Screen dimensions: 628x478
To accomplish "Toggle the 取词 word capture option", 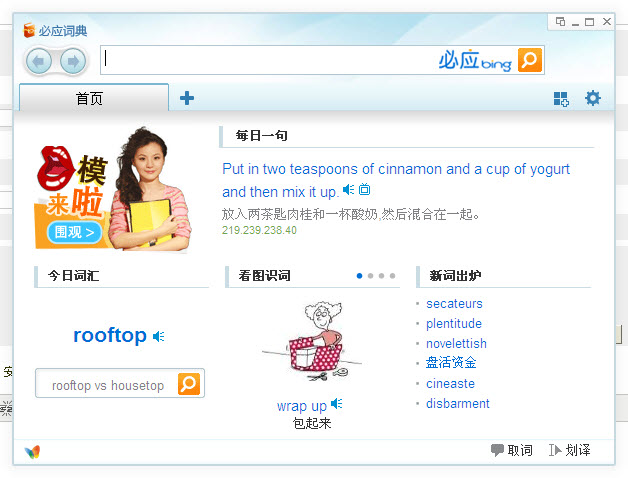I will (512, 450).
